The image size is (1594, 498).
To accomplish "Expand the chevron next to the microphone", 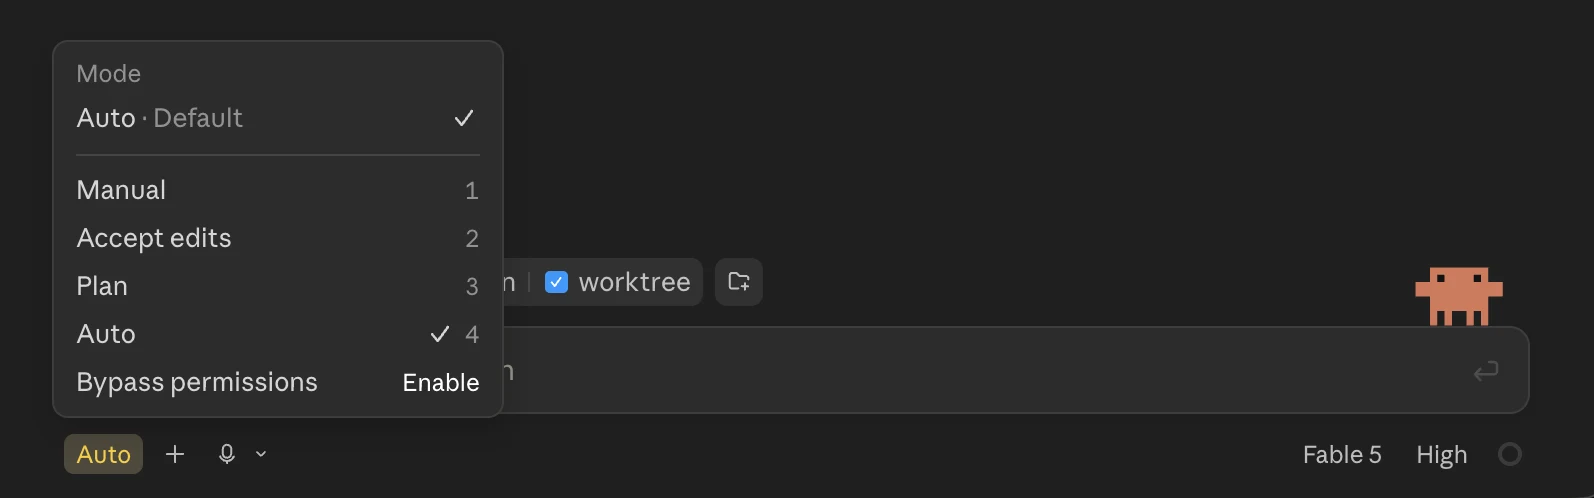I will click(261, 454).
